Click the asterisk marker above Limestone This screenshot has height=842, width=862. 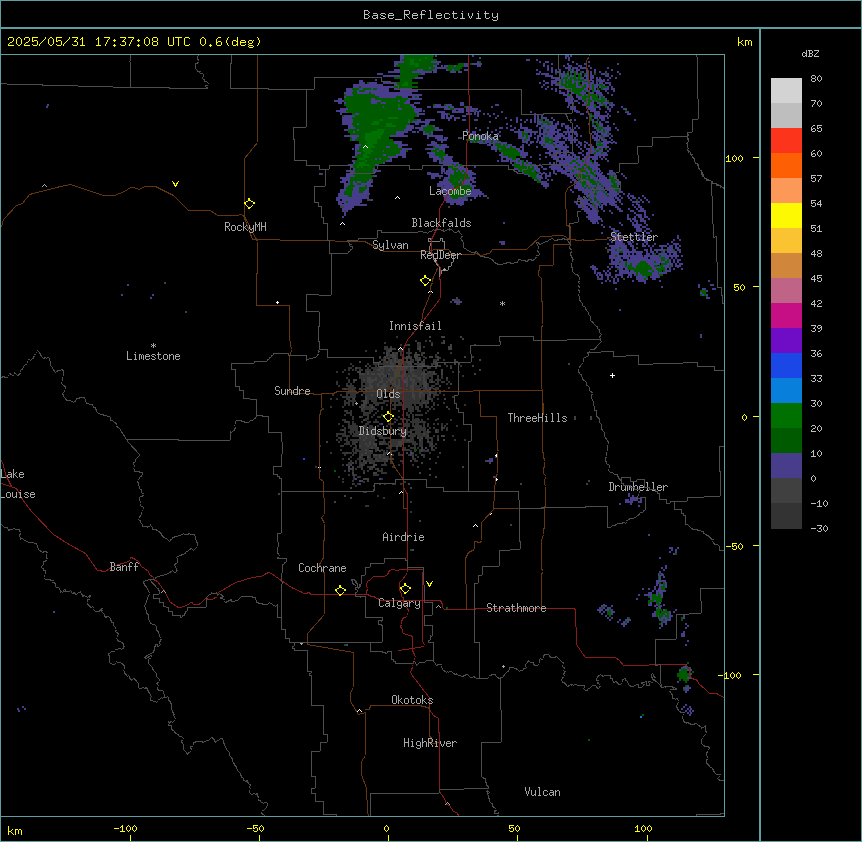pyautogui.click(x=153, y=346)
